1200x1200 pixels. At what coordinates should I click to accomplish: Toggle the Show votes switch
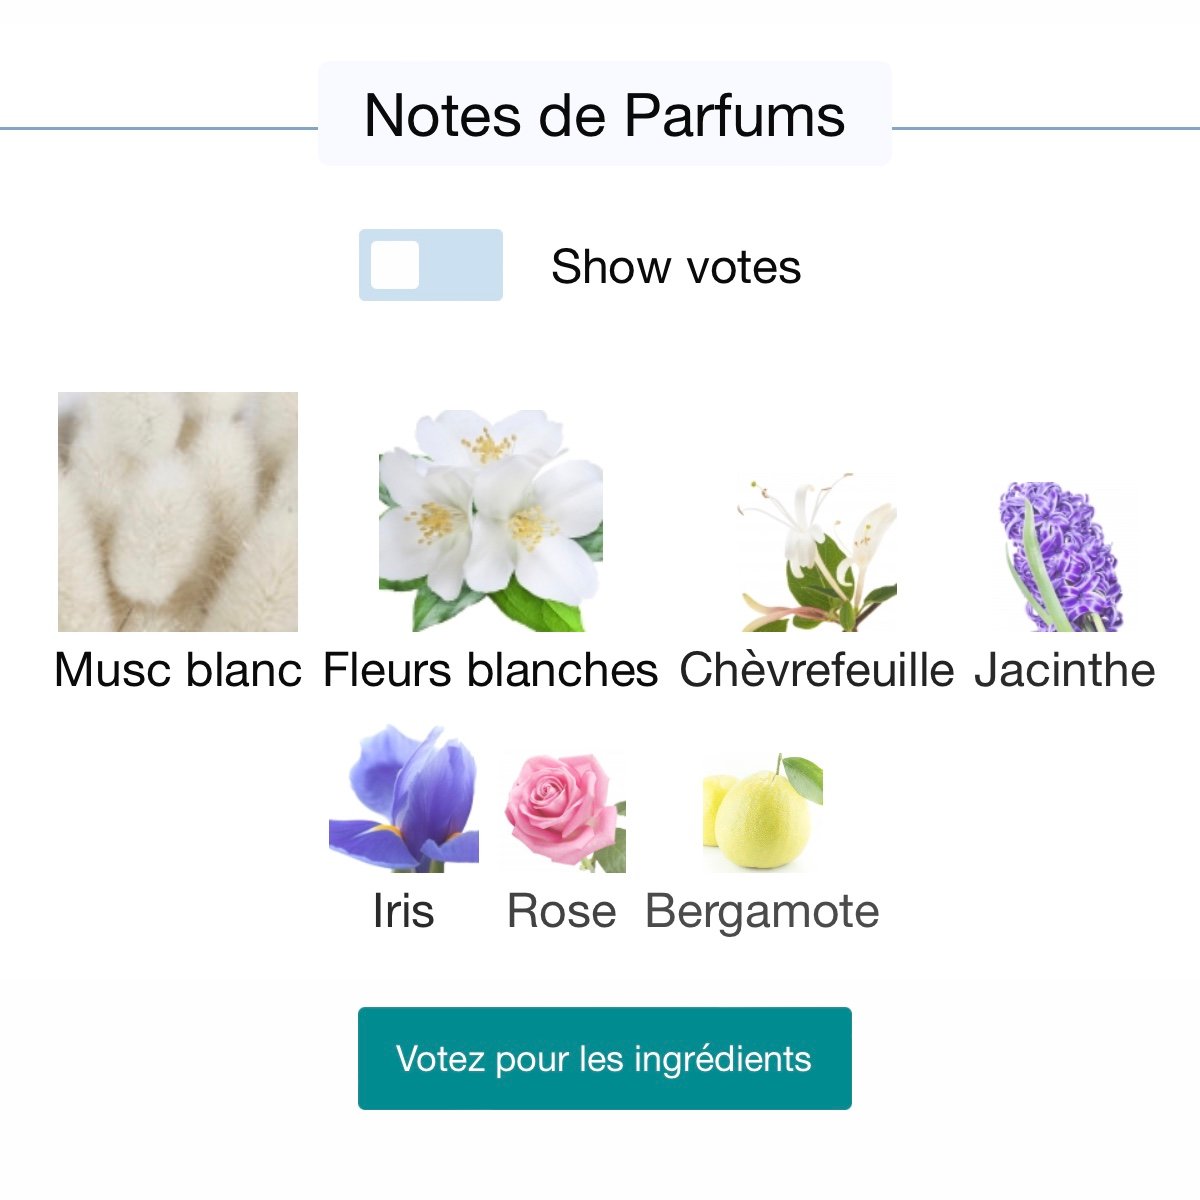(431, 265)
